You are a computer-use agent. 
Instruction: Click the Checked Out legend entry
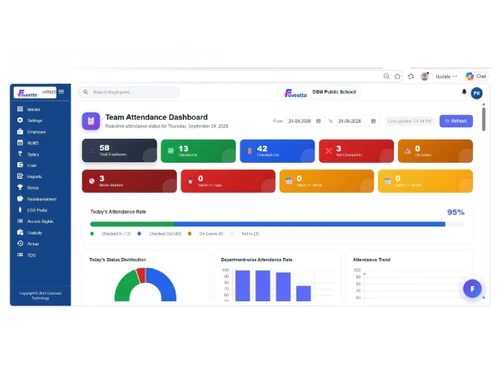tap(160, 234)
